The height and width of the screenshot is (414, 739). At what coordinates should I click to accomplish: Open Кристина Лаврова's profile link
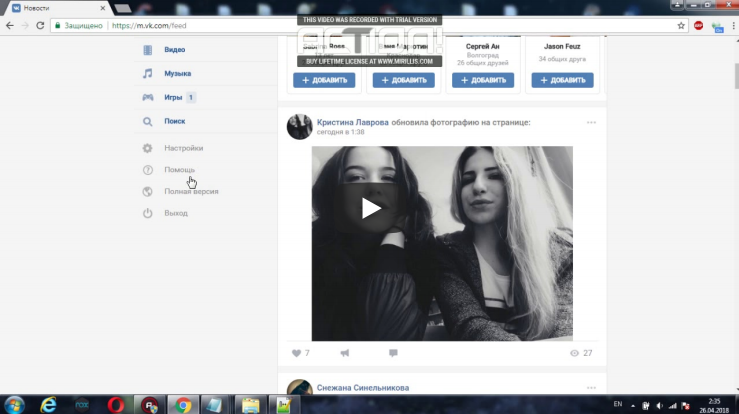click(x=352, y=122)
